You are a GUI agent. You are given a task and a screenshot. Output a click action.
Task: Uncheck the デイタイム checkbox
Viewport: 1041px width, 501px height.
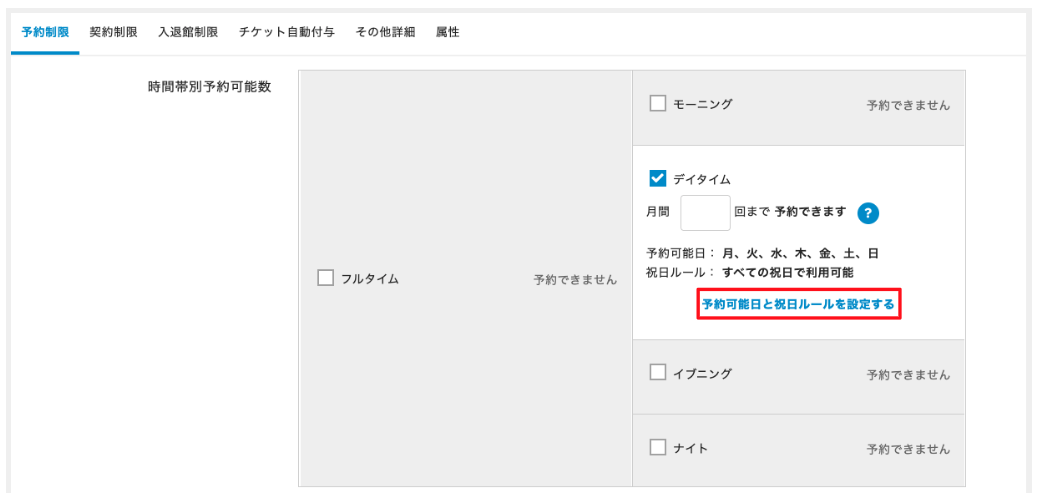click(658, 179)
